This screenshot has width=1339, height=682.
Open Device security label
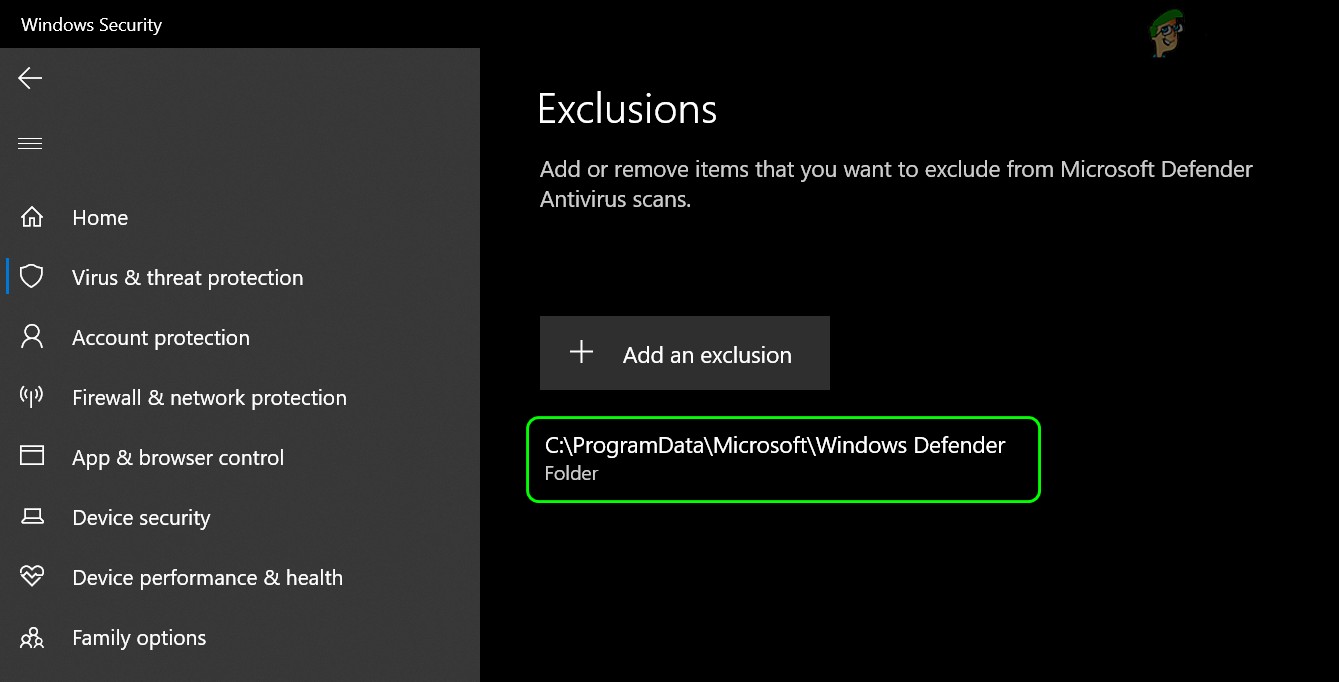[141, 518]
